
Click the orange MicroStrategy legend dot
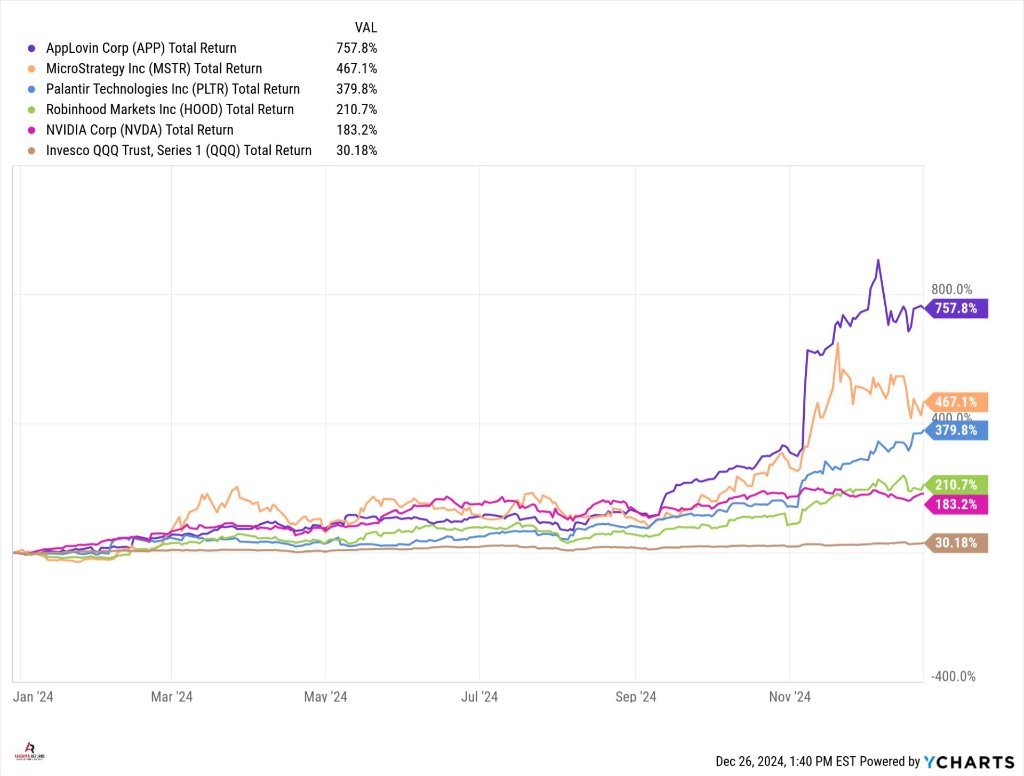point(33,69)
